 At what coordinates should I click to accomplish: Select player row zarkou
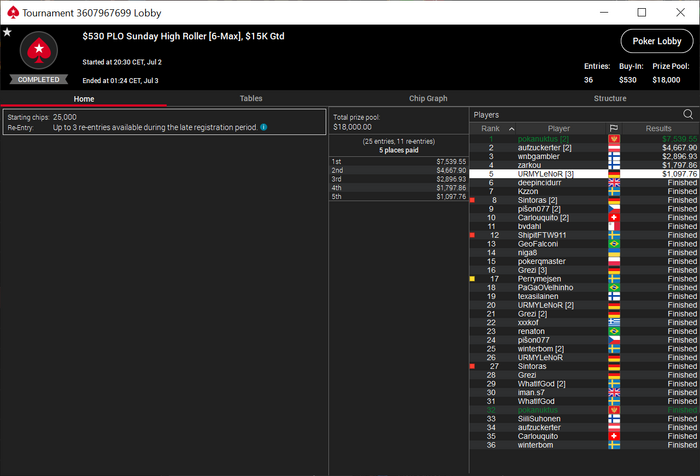tap(584, 165)
